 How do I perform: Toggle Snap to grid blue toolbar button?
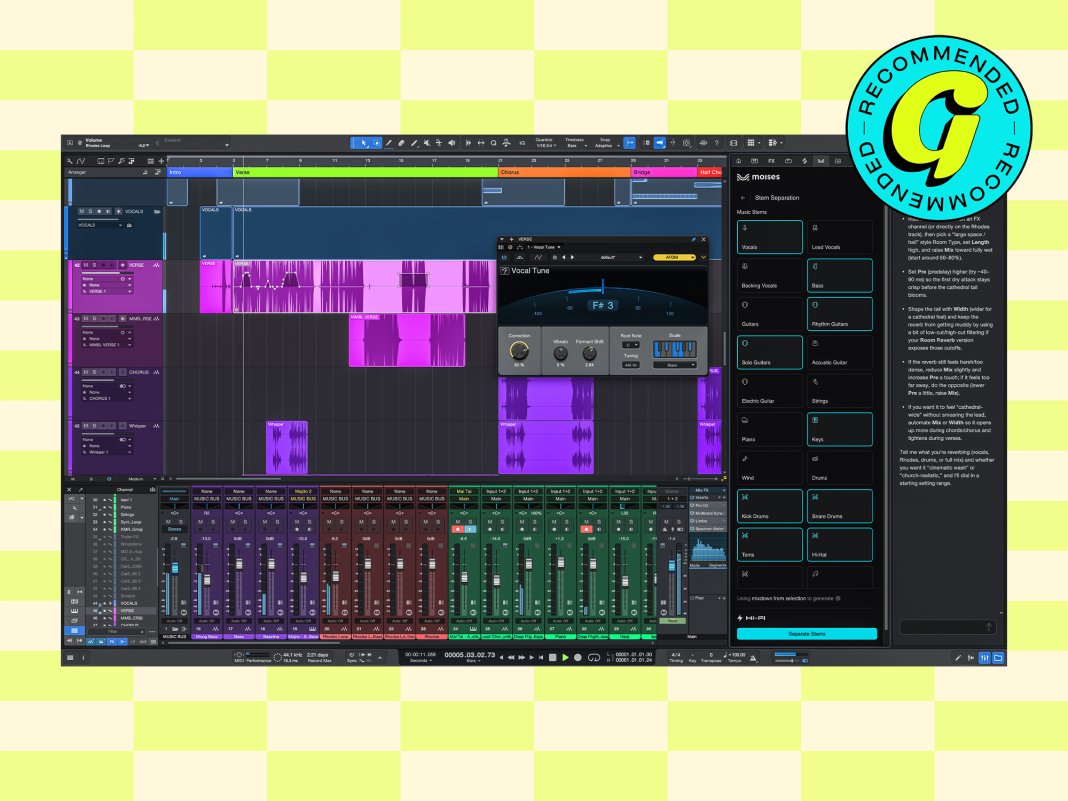(629, 143)
